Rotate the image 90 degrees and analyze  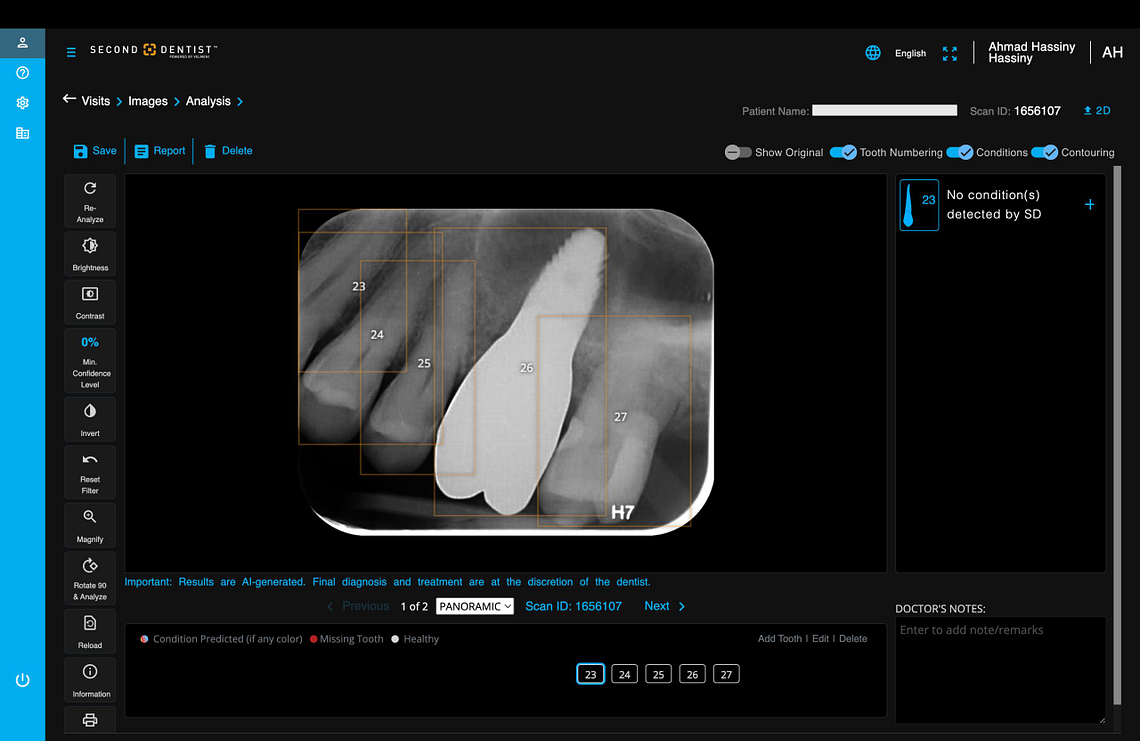[x=89, y=578]
